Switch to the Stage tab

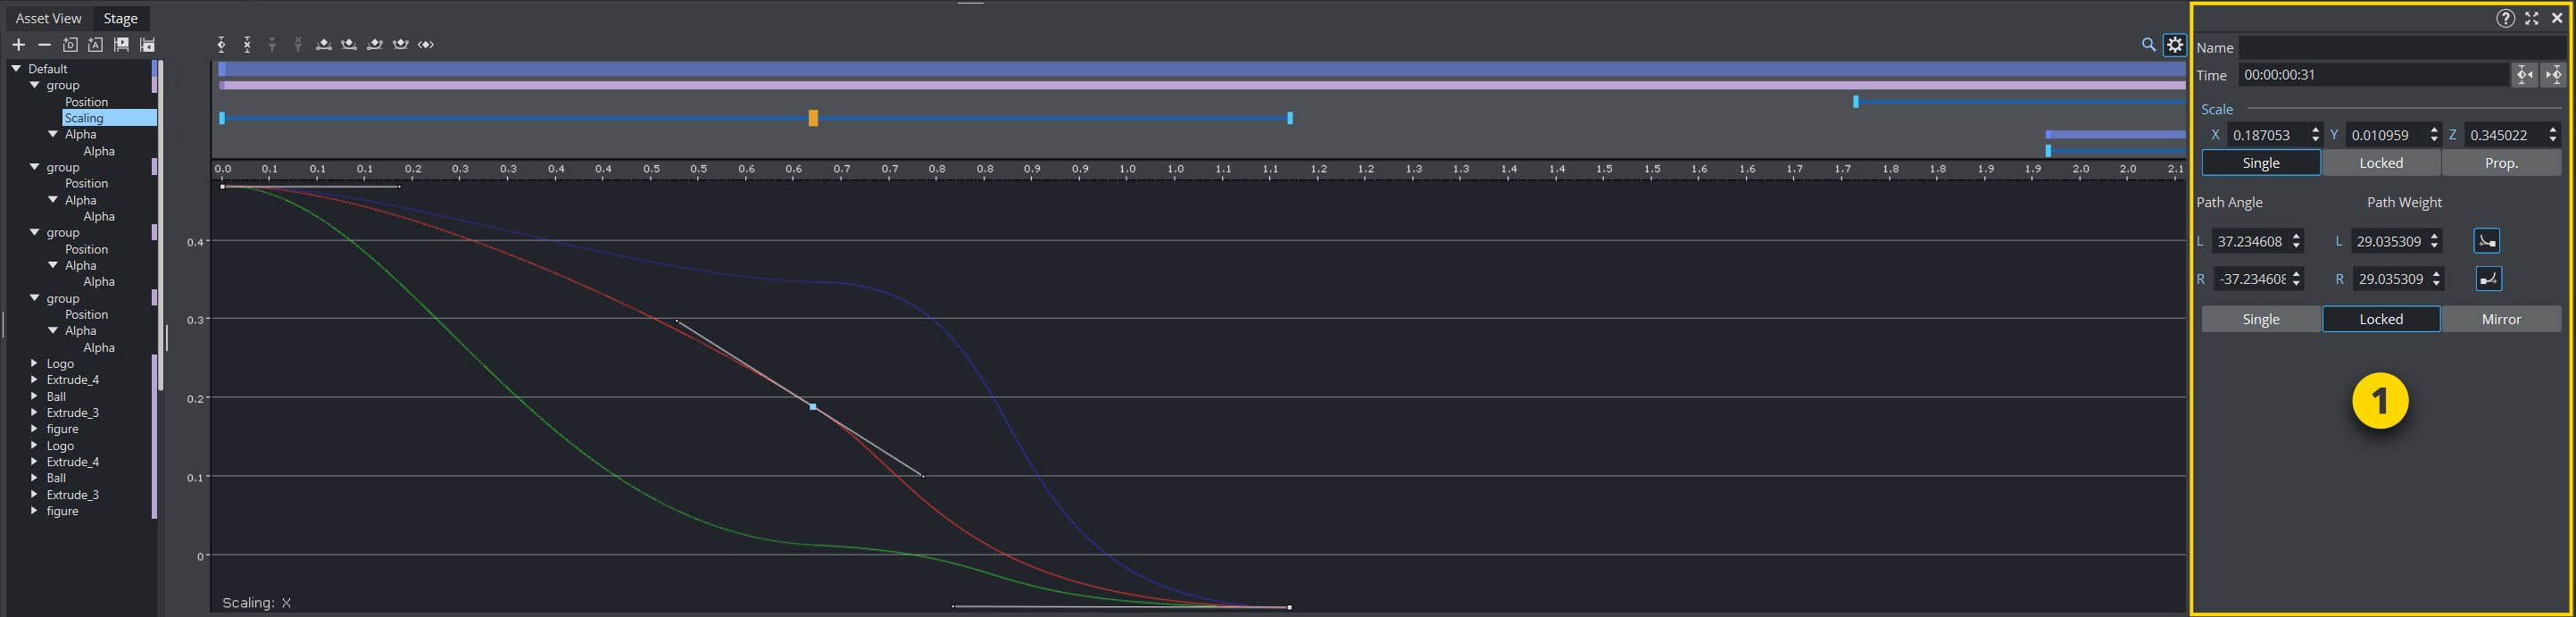tap(120, 18)
